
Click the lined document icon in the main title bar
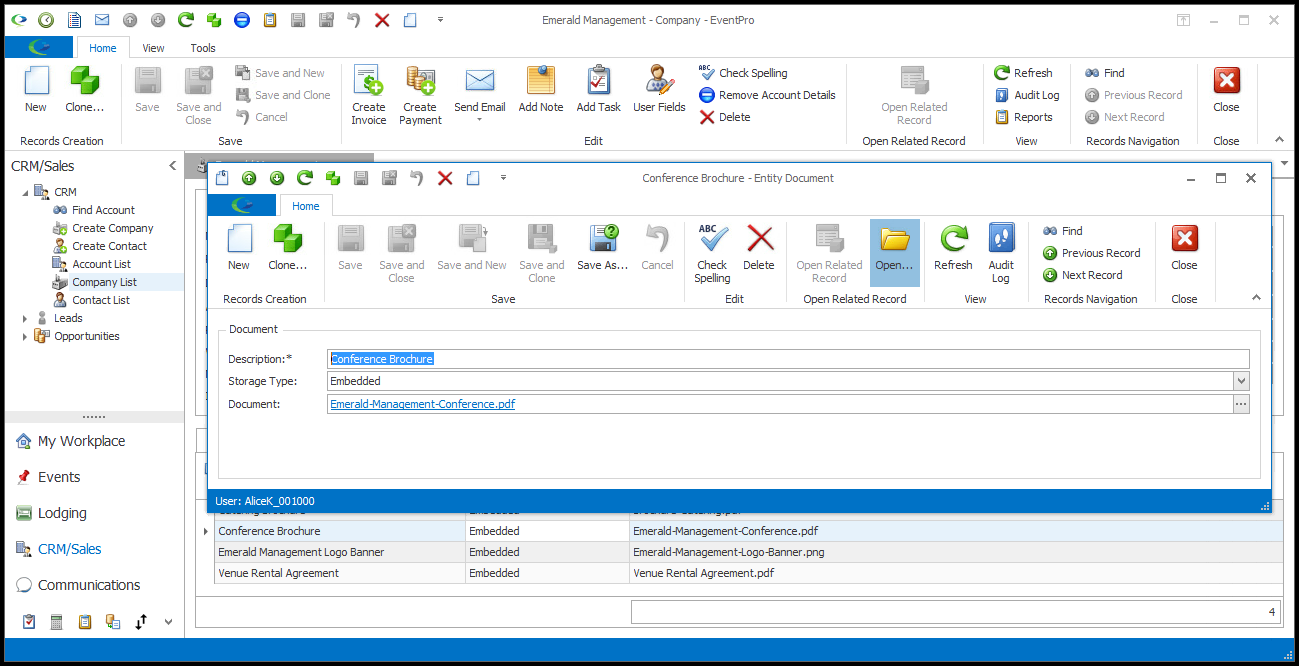74,20
